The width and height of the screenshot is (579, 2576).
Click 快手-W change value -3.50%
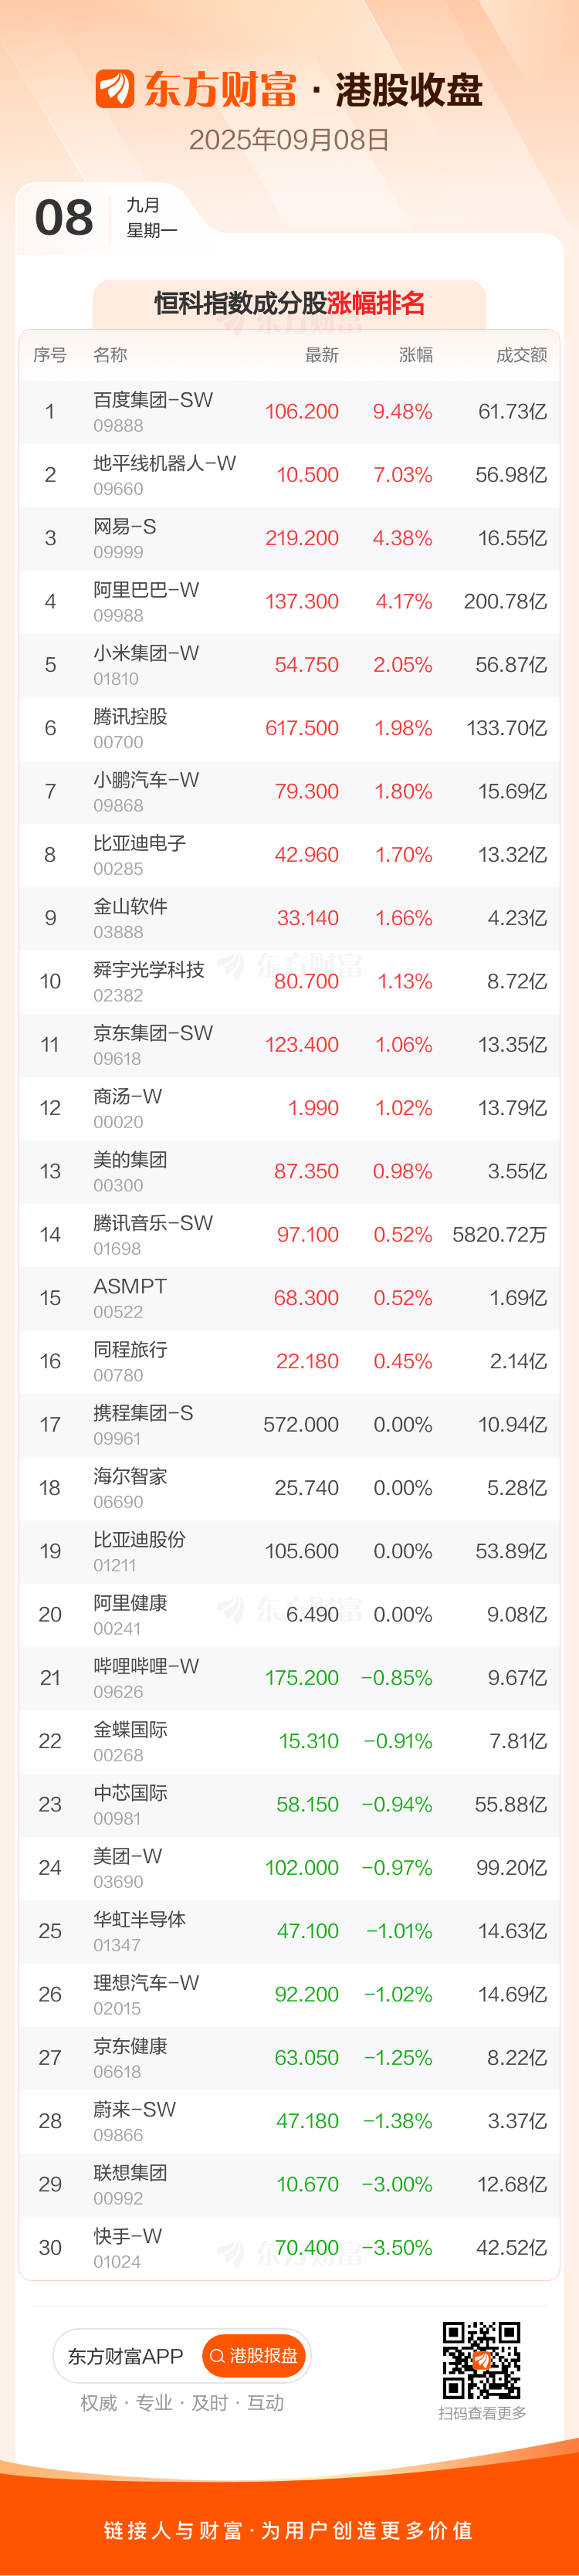397,2248
